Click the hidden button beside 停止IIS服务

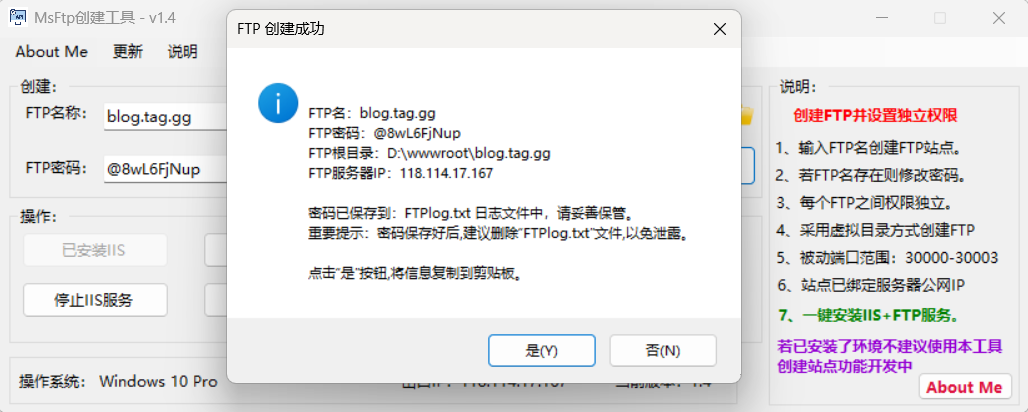216,300
